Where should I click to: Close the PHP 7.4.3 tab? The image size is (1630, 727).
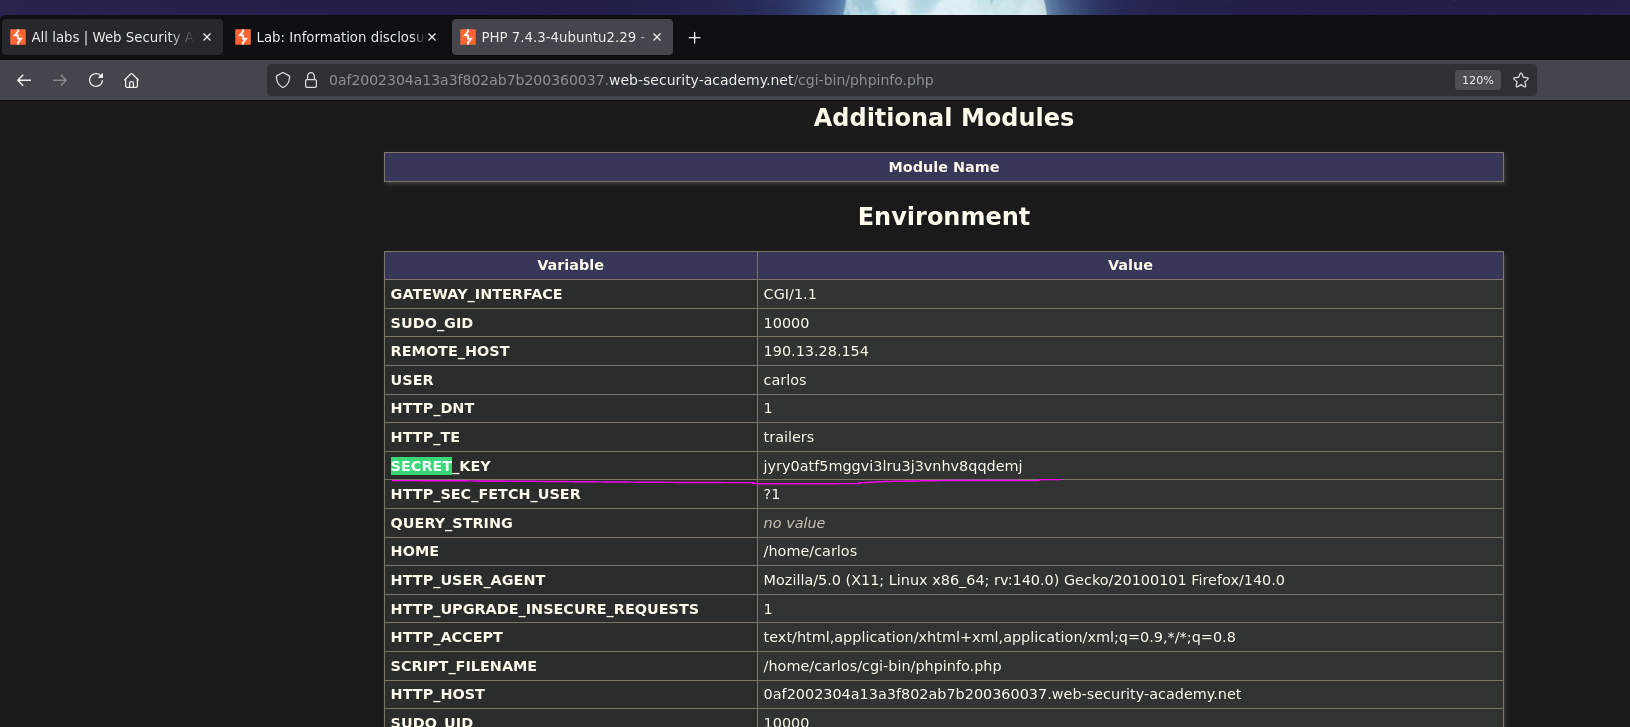657,37
